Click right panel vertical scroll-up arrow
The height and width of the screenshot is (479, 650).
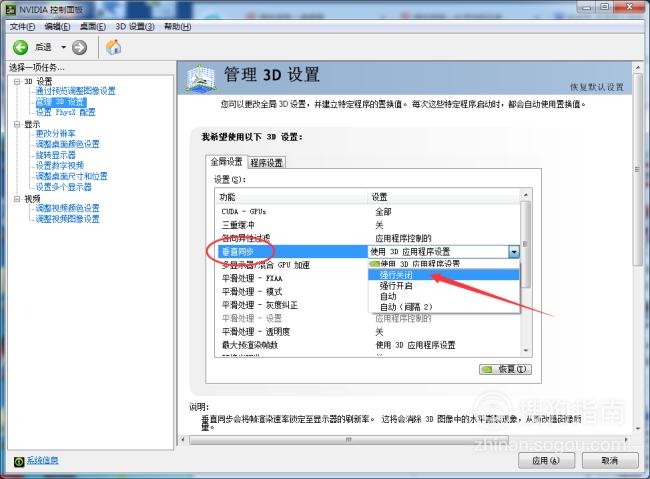tap(638, 68)
